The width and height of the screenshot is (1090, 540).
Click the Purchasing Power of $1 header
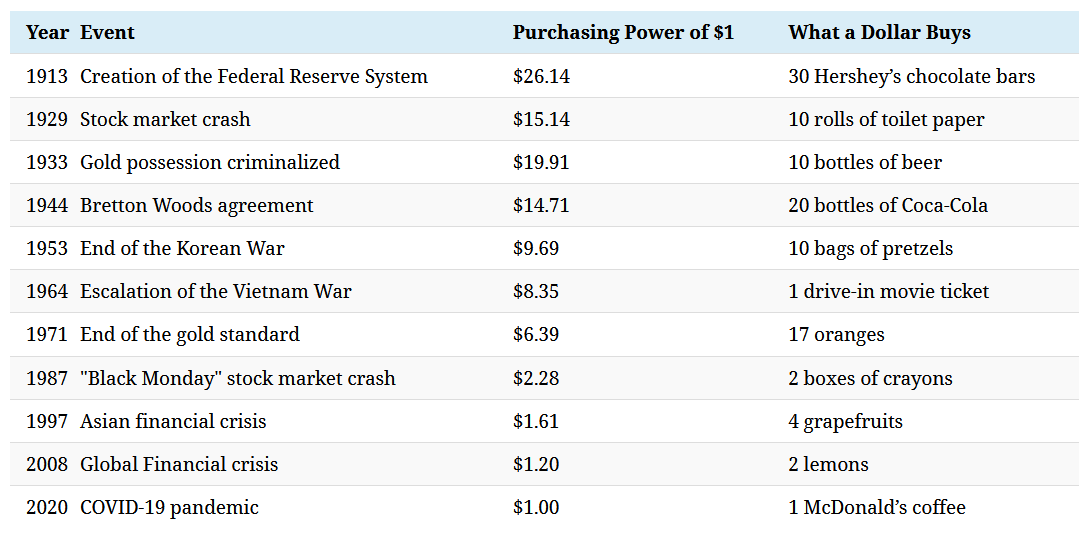click(623, 33)
